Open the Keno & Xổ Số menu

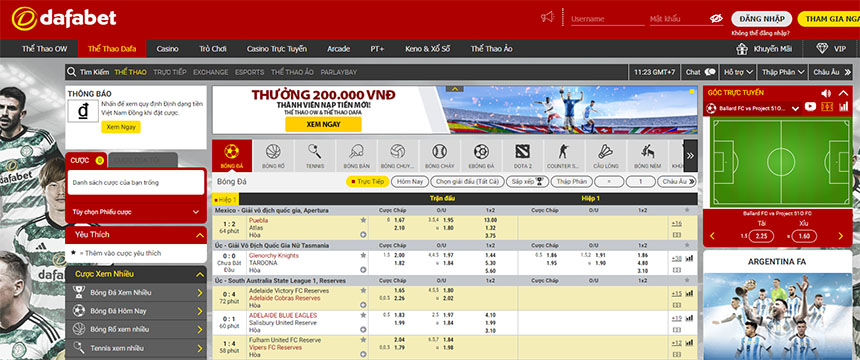(x=428, y=49)
